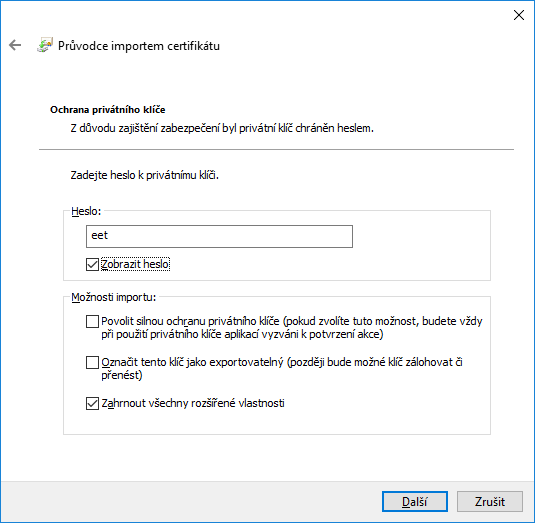Click the Heslo: group label
Image resolution: width=535 pixels, height=523 pixels.
pos(86,211)
